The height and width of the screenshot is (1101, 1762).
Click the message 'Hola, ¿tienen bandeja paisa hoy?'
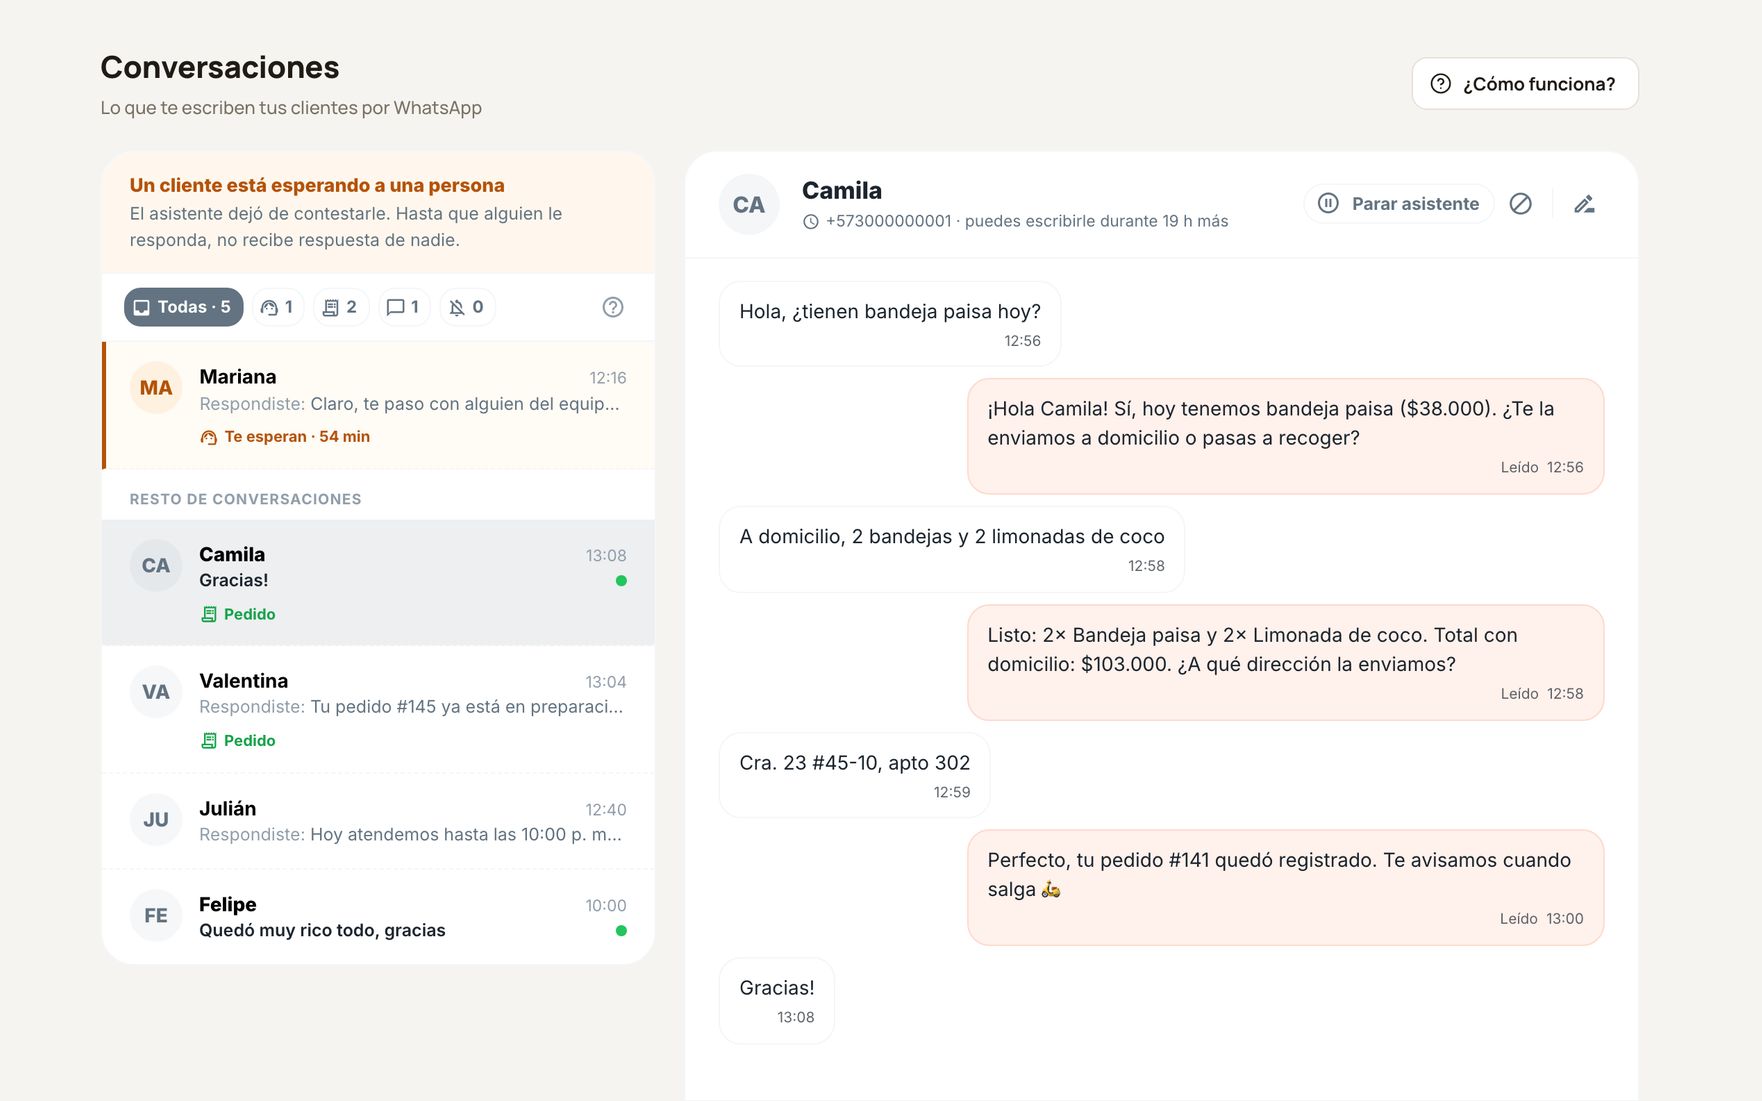(890, 324)
